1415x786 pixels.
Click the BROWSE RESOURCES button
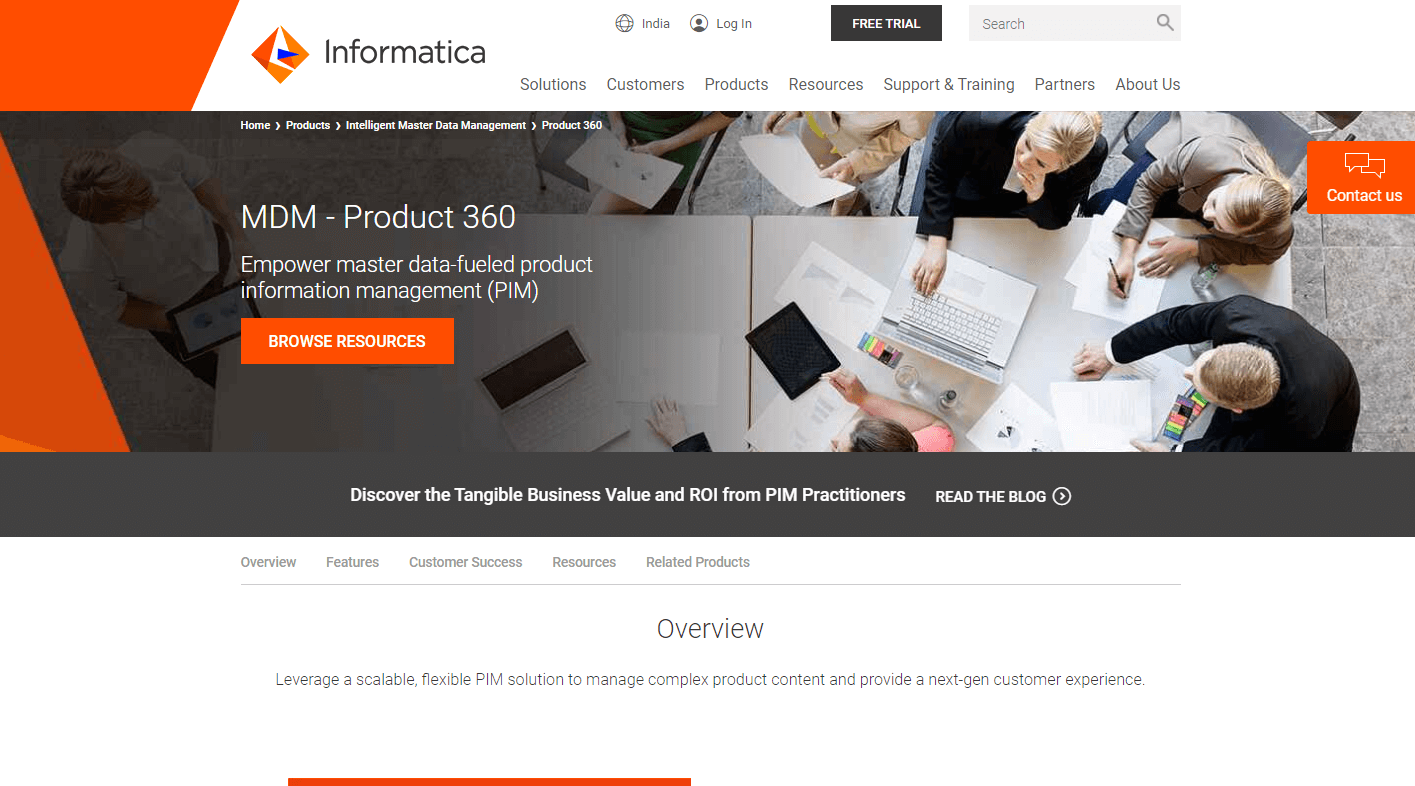347,341
